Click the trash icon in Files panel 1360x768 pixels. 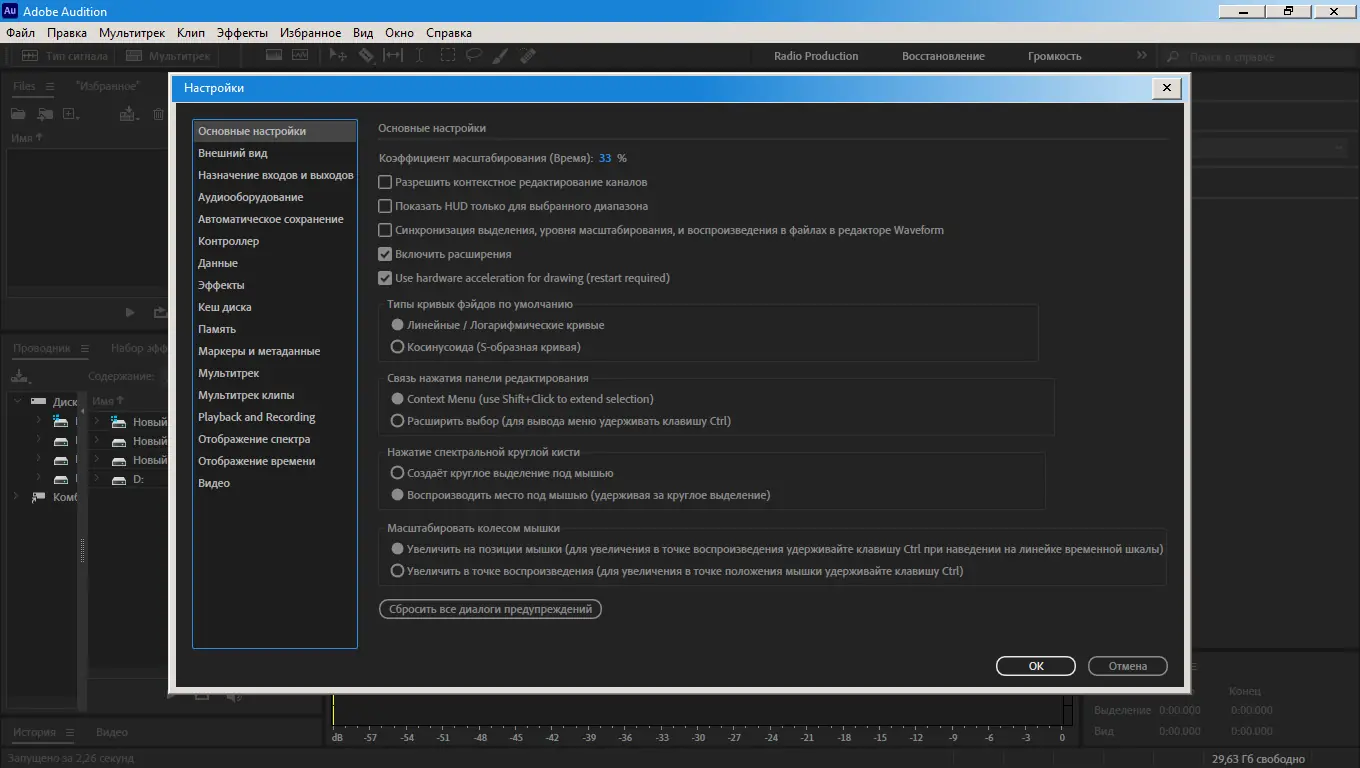click(x=158, y=114)
